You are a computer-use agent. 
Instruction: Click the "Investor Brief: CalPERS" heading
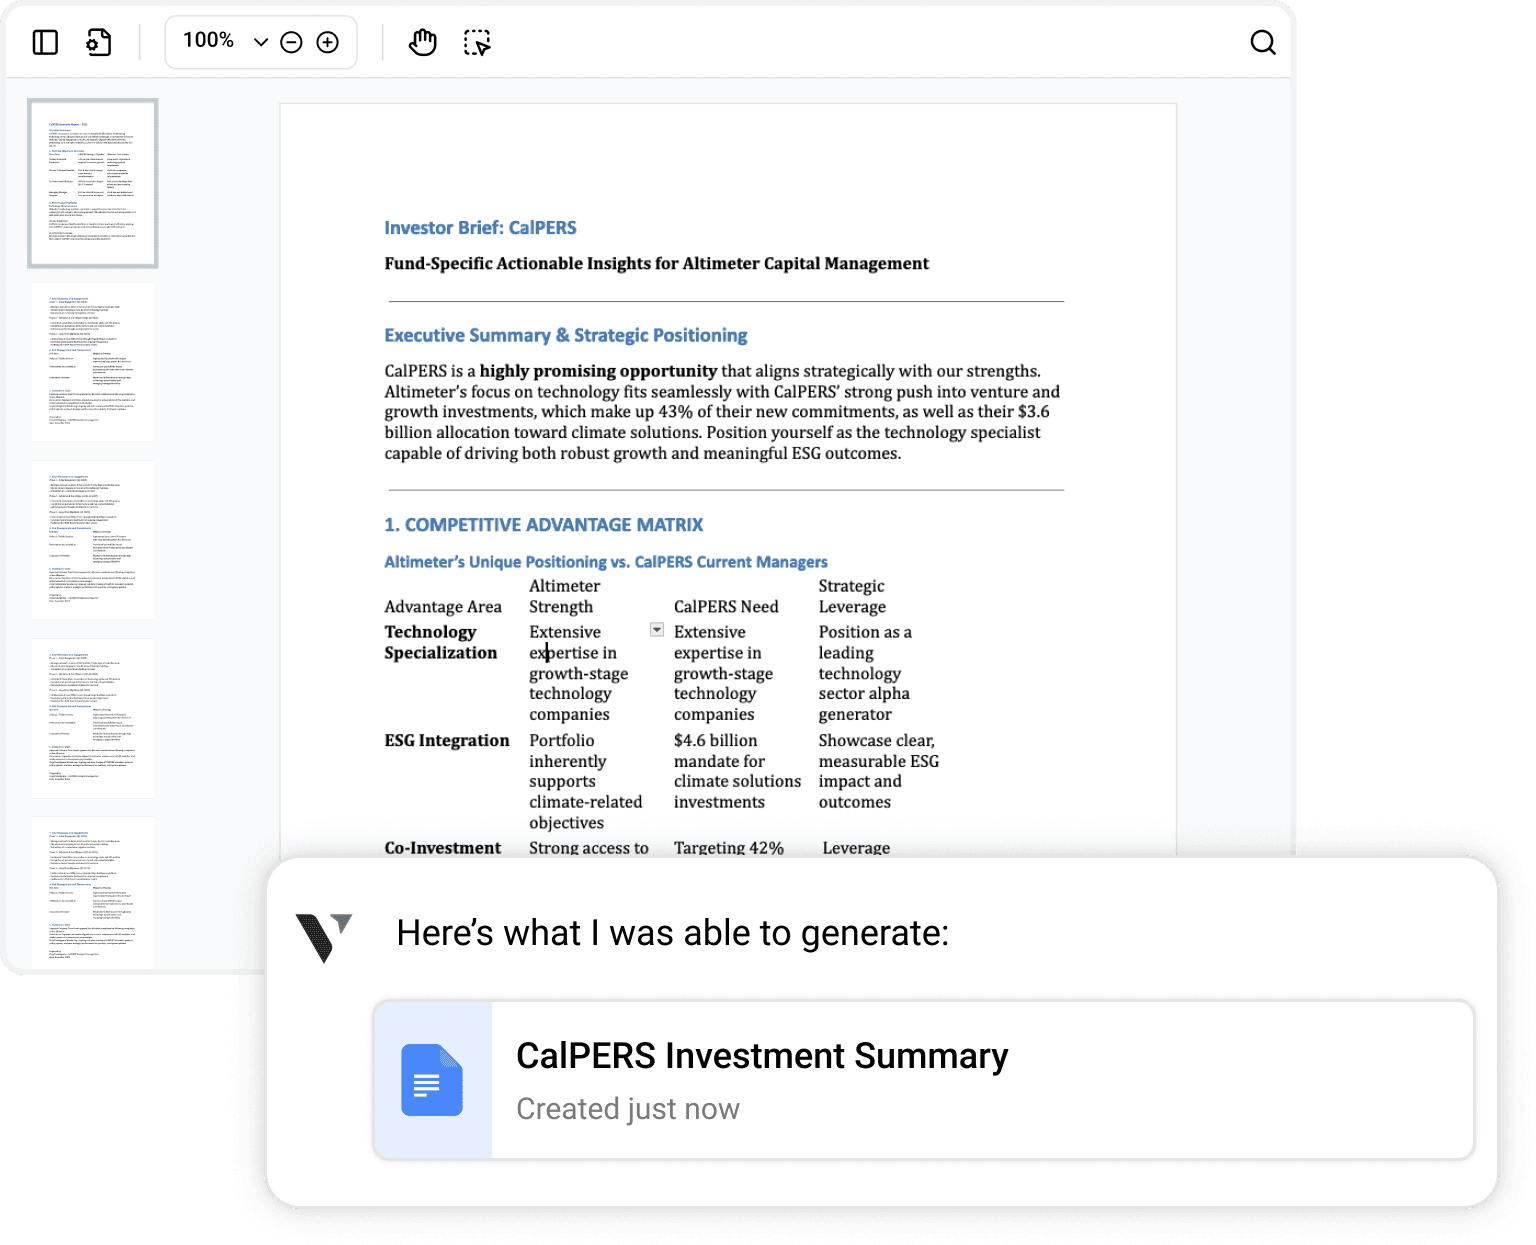click(480, 228)
